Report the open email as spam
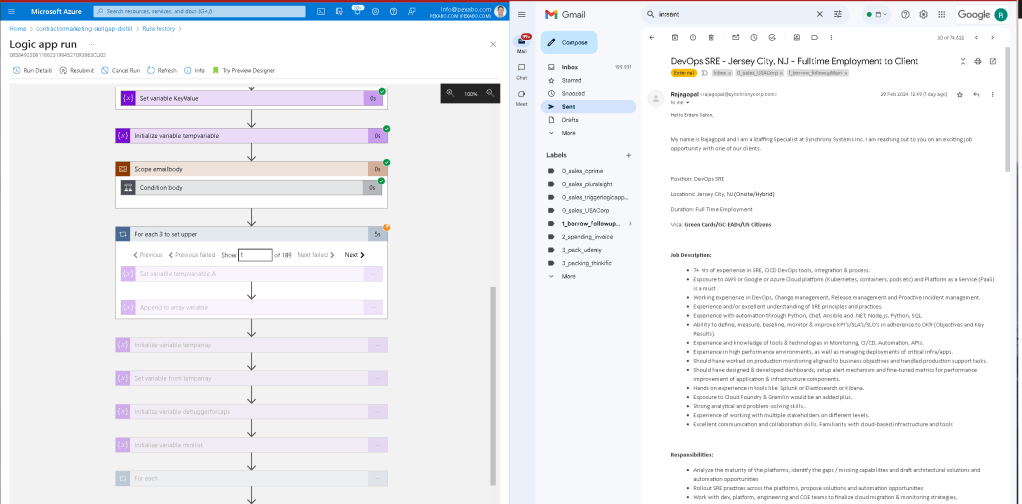The height and width of the screenshot is (504, 1022). tap(693, 37)
